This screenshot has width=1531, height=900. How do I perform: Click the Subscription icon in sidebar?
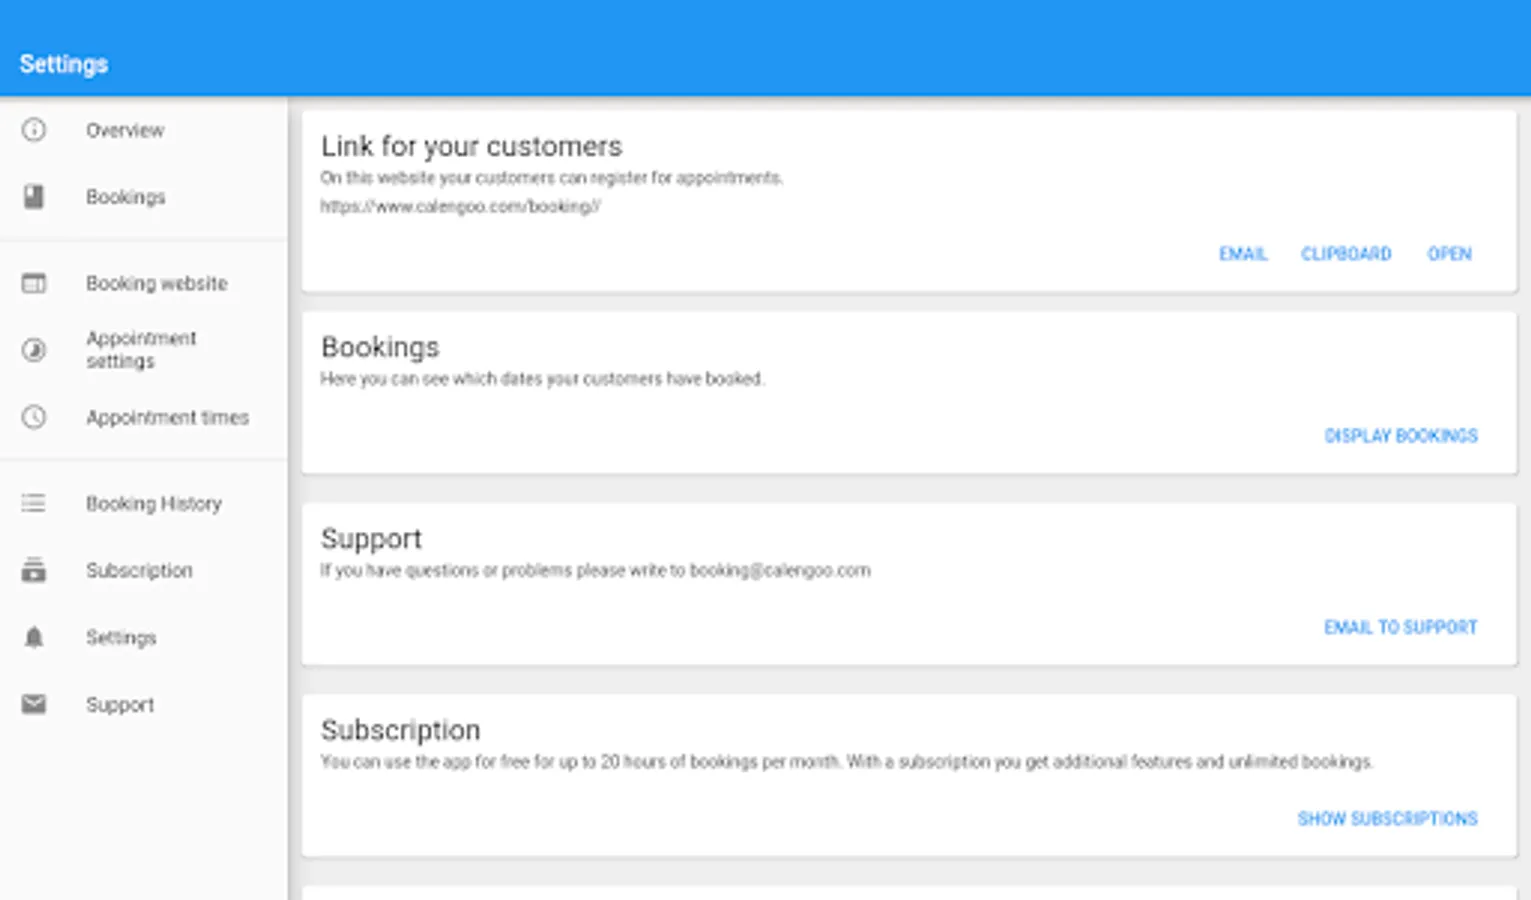click(x=34, y=570)
